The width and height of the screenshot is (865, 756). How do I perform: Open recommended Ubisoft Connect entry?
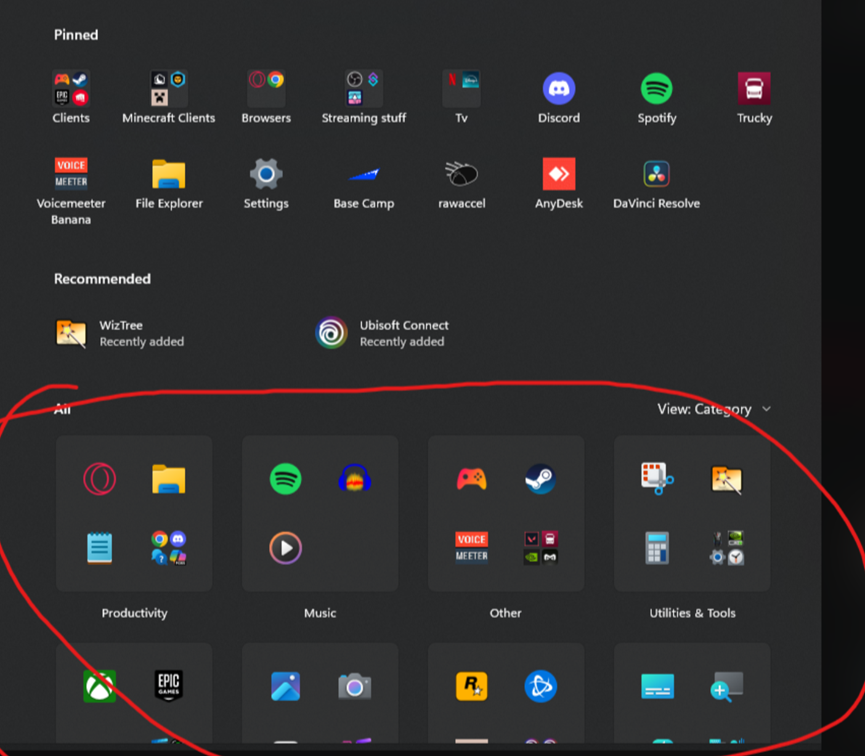382,333
